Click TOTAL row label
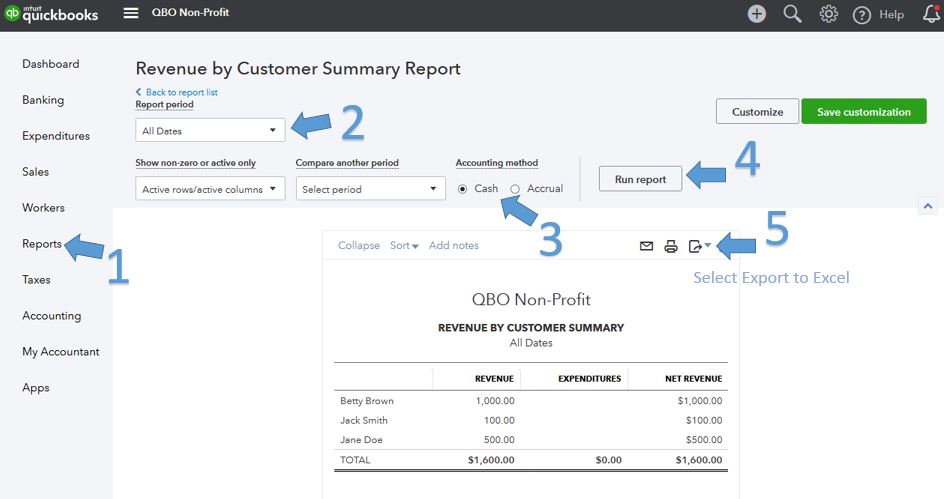The width and height of the screenshot is (944, 499). (x=355, y=460)
